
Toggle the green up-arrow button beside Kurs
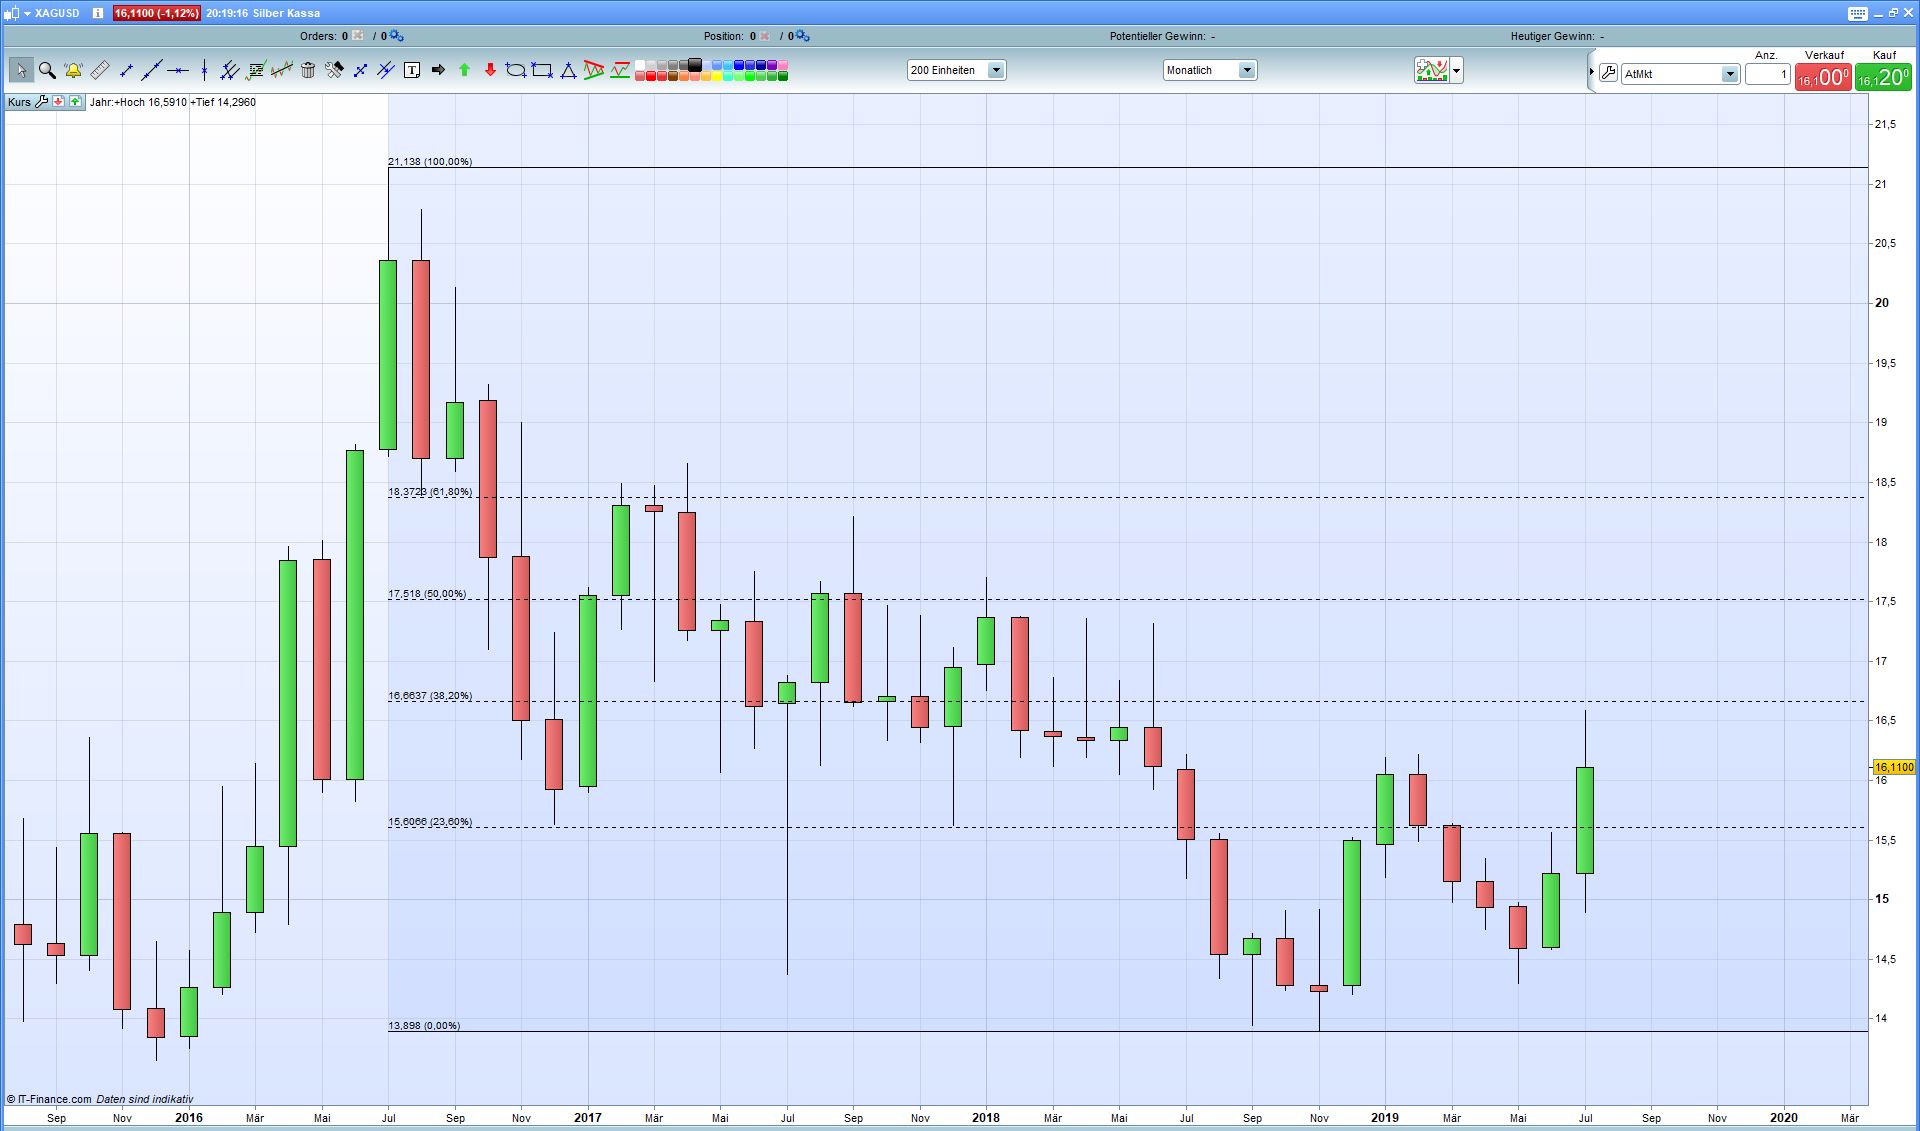click(75, 102)
